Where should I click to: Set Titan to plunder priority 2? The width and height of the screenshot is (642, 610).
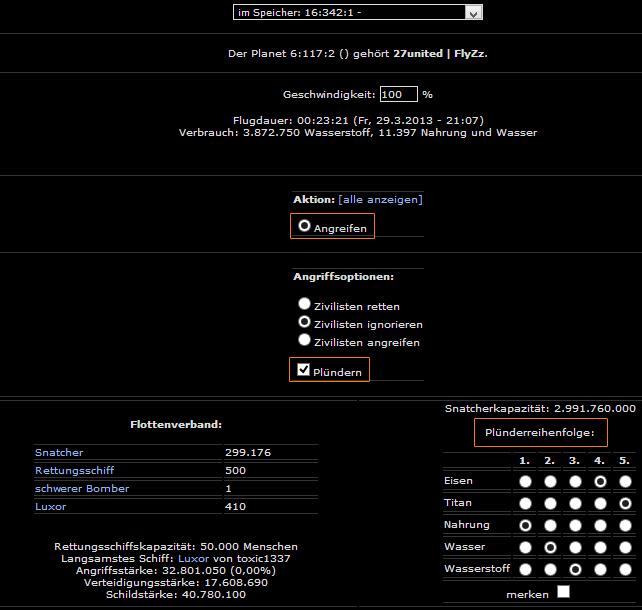pos(549,503)
